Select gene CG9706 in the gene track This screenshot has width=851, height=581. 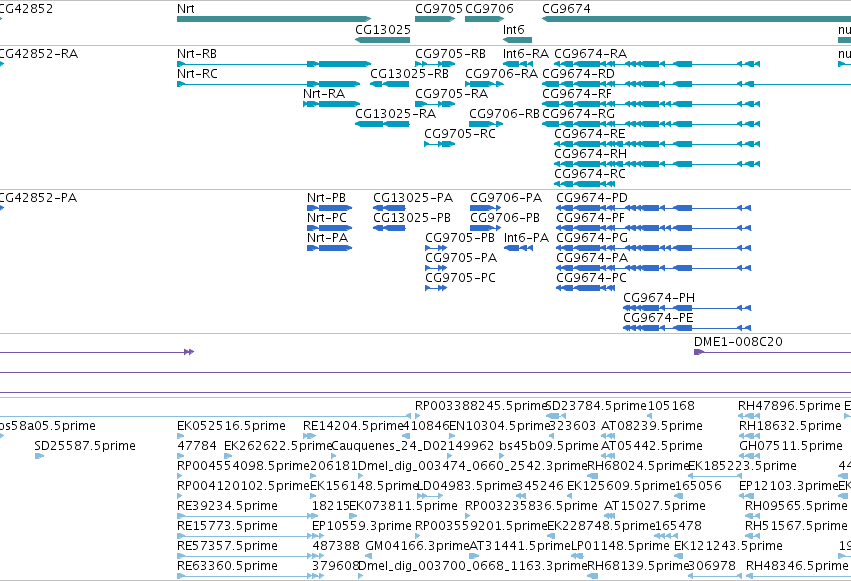tap(489, 9)
